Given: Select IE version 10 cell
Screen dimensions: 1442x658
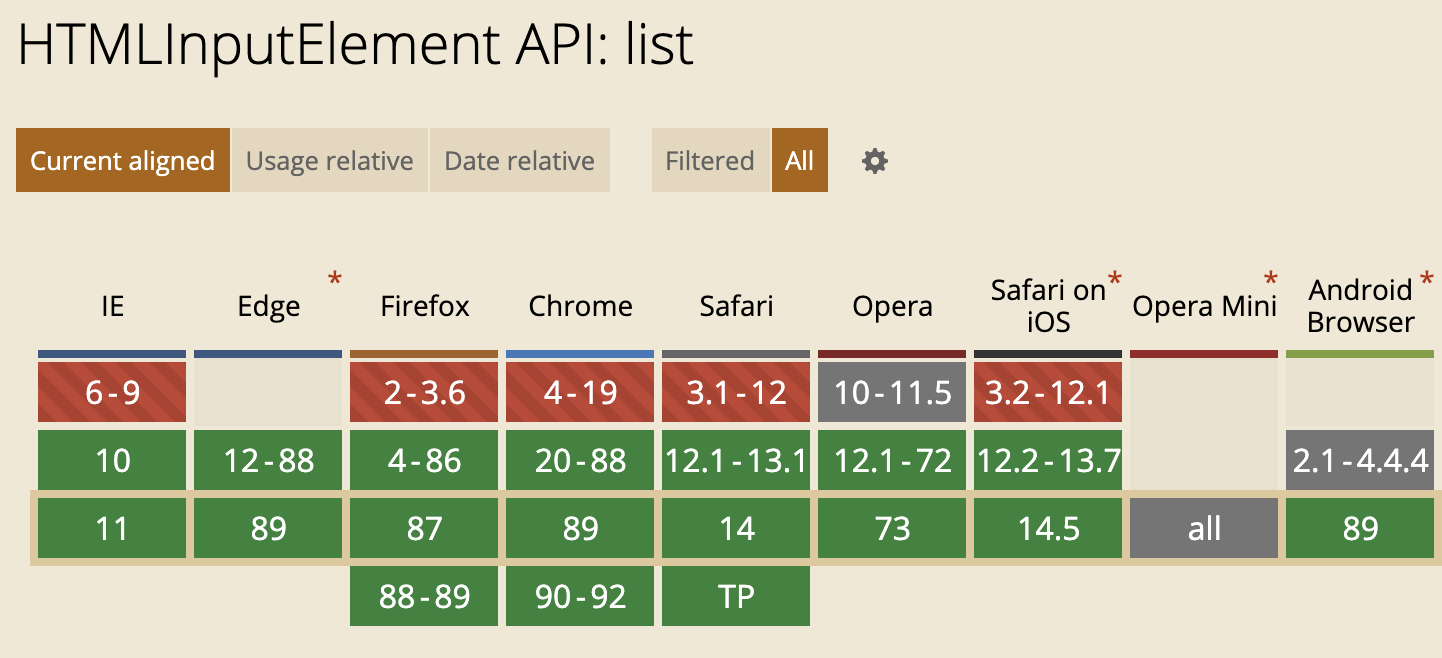Looking at the screenshot, I should point(112,460).
